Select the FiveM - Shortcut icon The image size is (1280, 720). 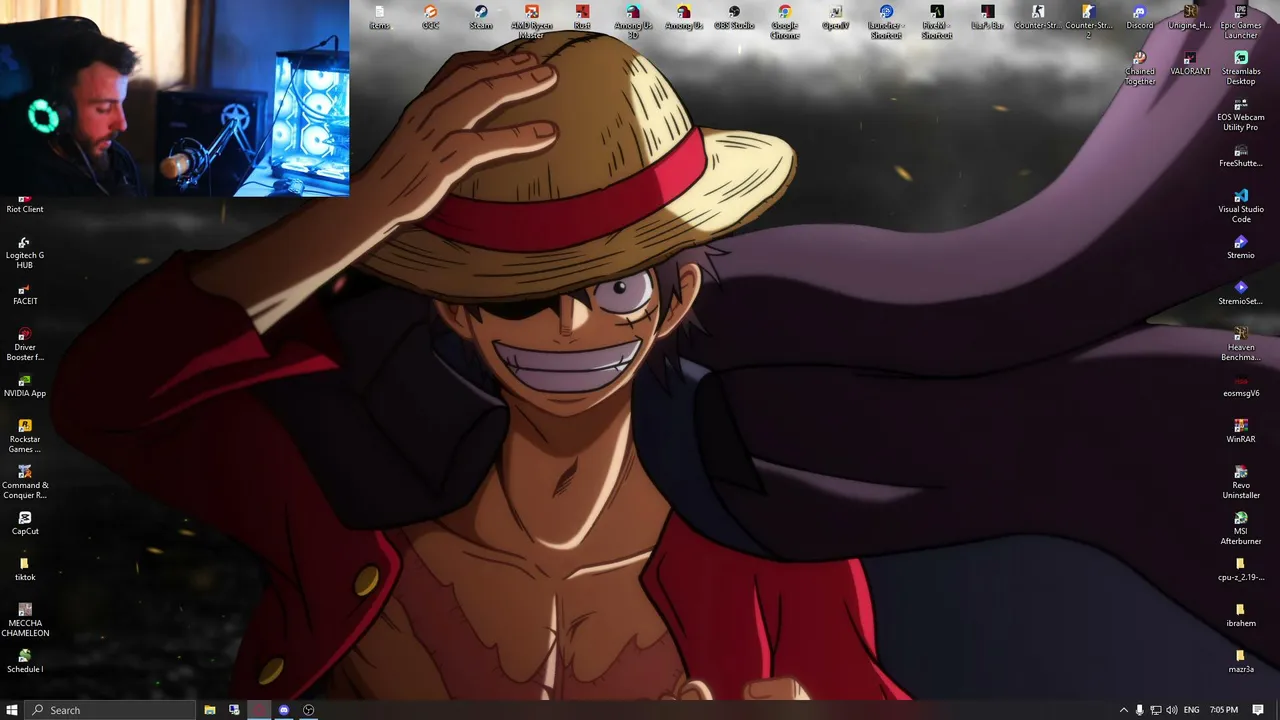coord(937,22)
